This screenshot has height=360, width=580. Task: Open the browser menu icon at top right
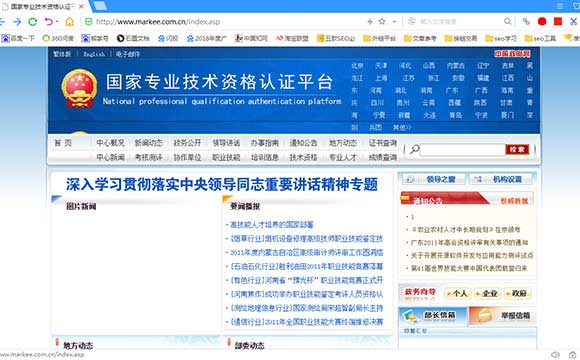560,6
